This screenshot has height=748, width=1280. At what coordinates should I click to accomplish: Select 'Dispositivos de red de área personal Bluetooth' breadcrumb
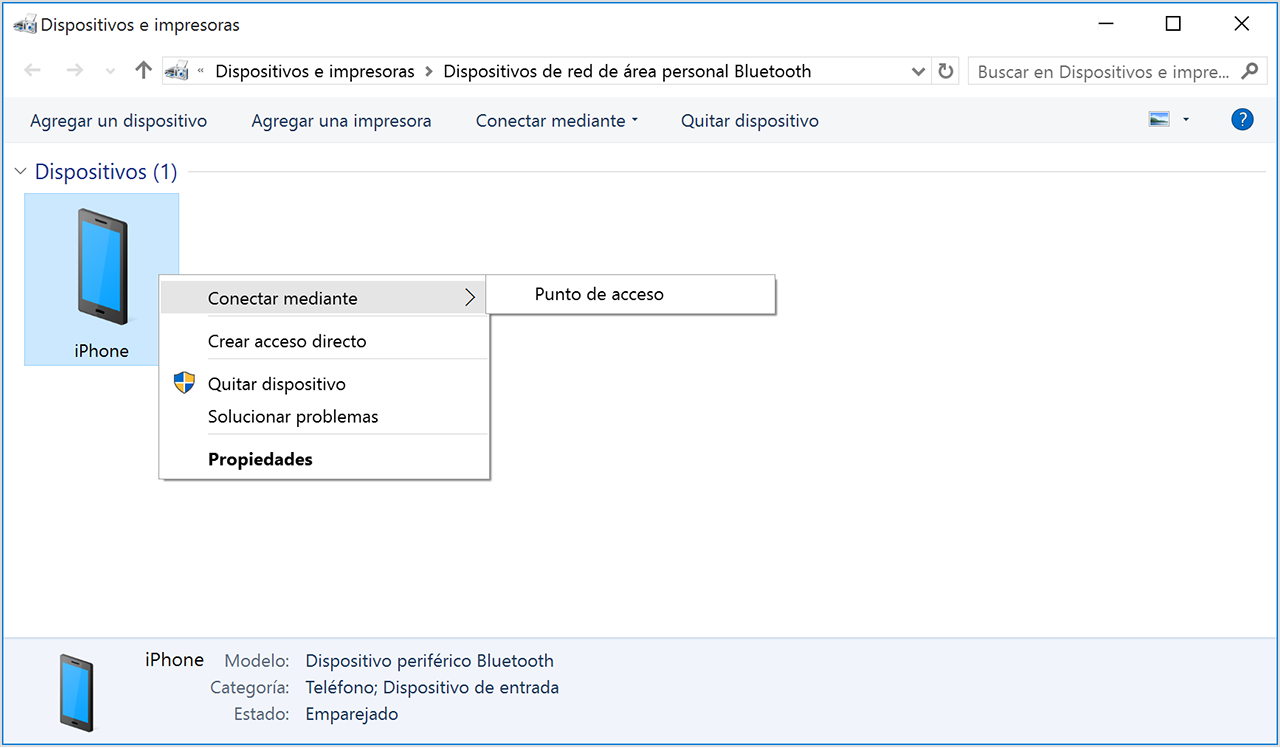[627, 71]
